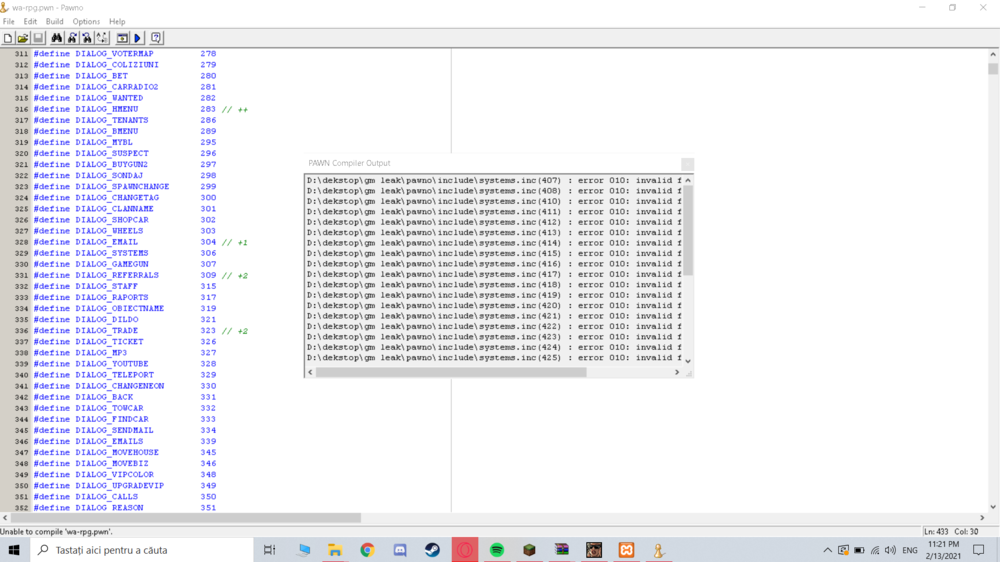Open Discord from taskbar
The height and width of the screenshot is (562, 1000).
(400, 550)
